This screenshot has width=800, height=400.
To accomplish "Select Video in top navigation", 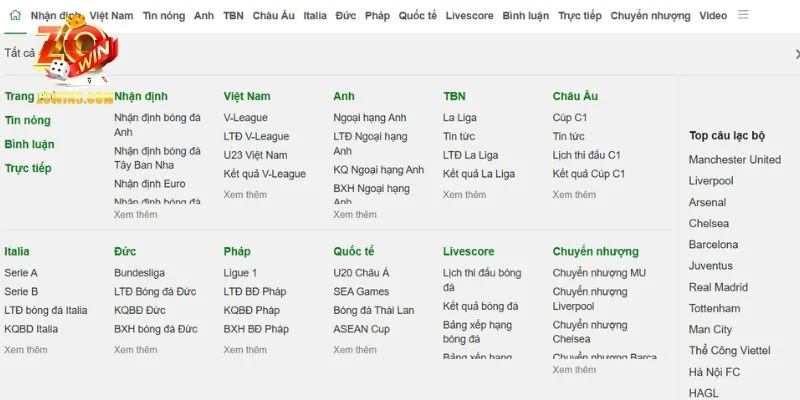I will (x=713, y=16).
